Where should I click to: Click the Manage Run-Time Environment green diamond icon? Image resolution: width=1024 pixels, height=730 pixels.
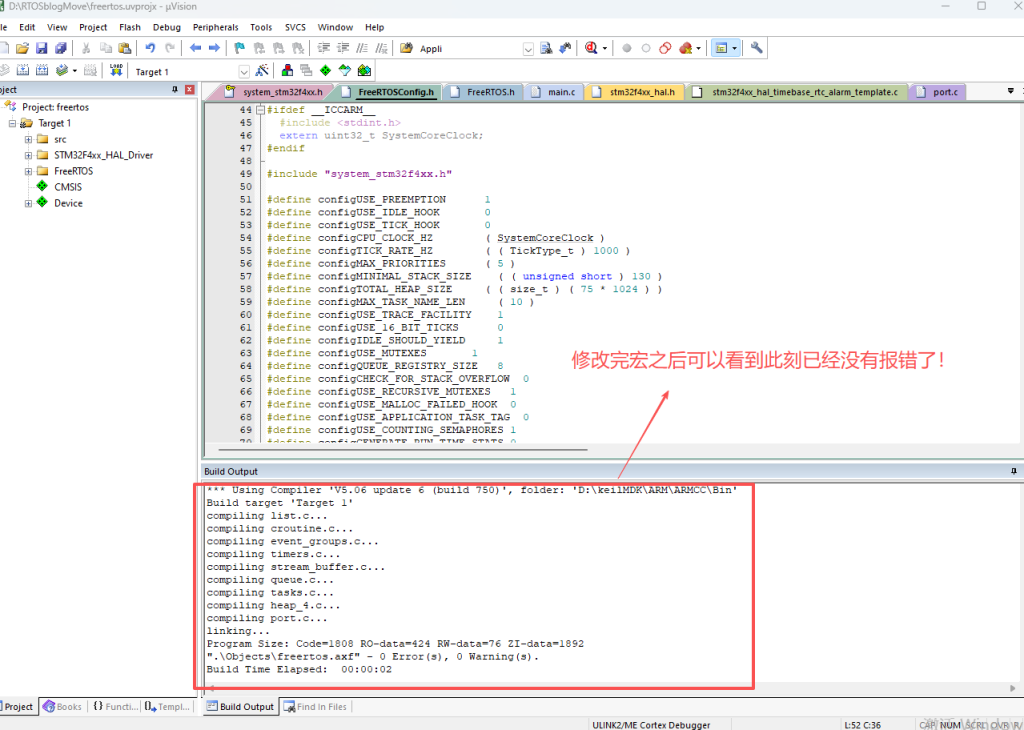tap(326, 71)
